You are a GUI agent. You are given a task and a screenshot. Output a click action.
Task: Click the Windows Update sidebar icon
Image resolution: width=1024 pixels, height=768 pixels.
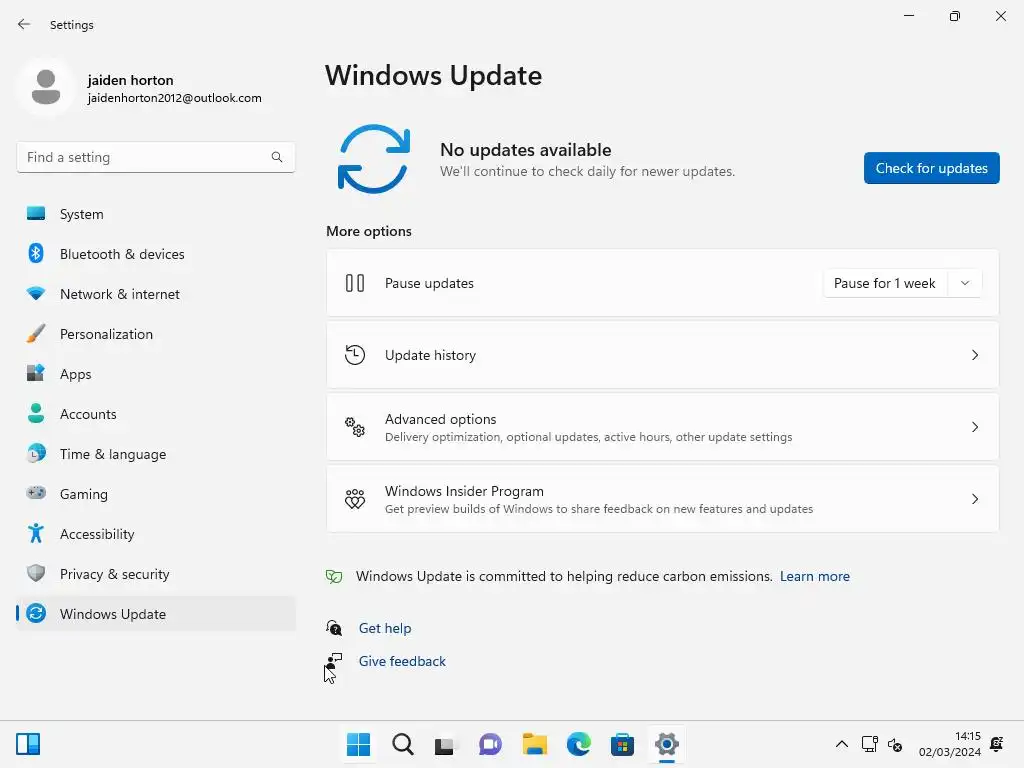[36, 613]
